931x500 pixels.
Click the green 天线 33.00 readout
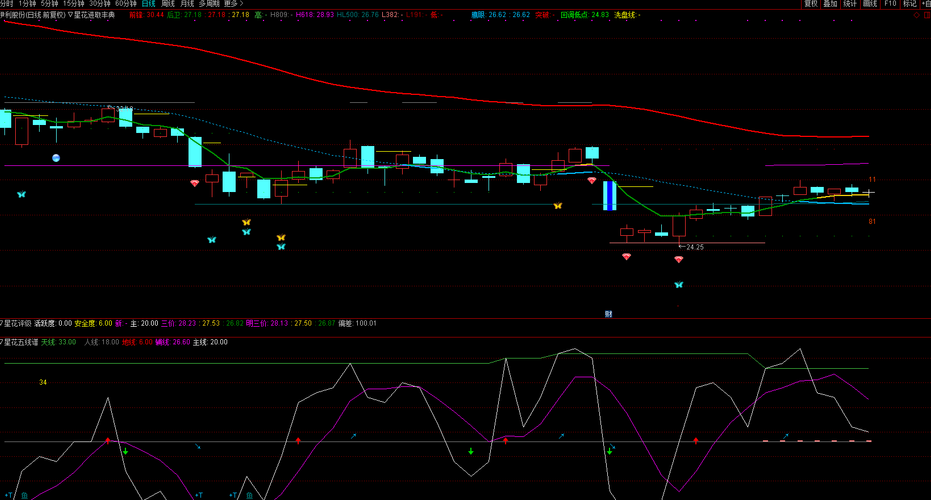point(58,343)
